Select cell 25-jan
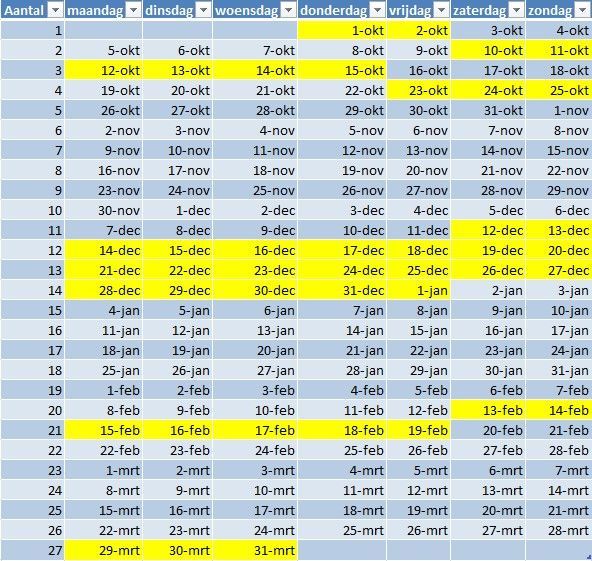Image resolution: width=592 pixels, height=561 pixels. coord(103,370)
